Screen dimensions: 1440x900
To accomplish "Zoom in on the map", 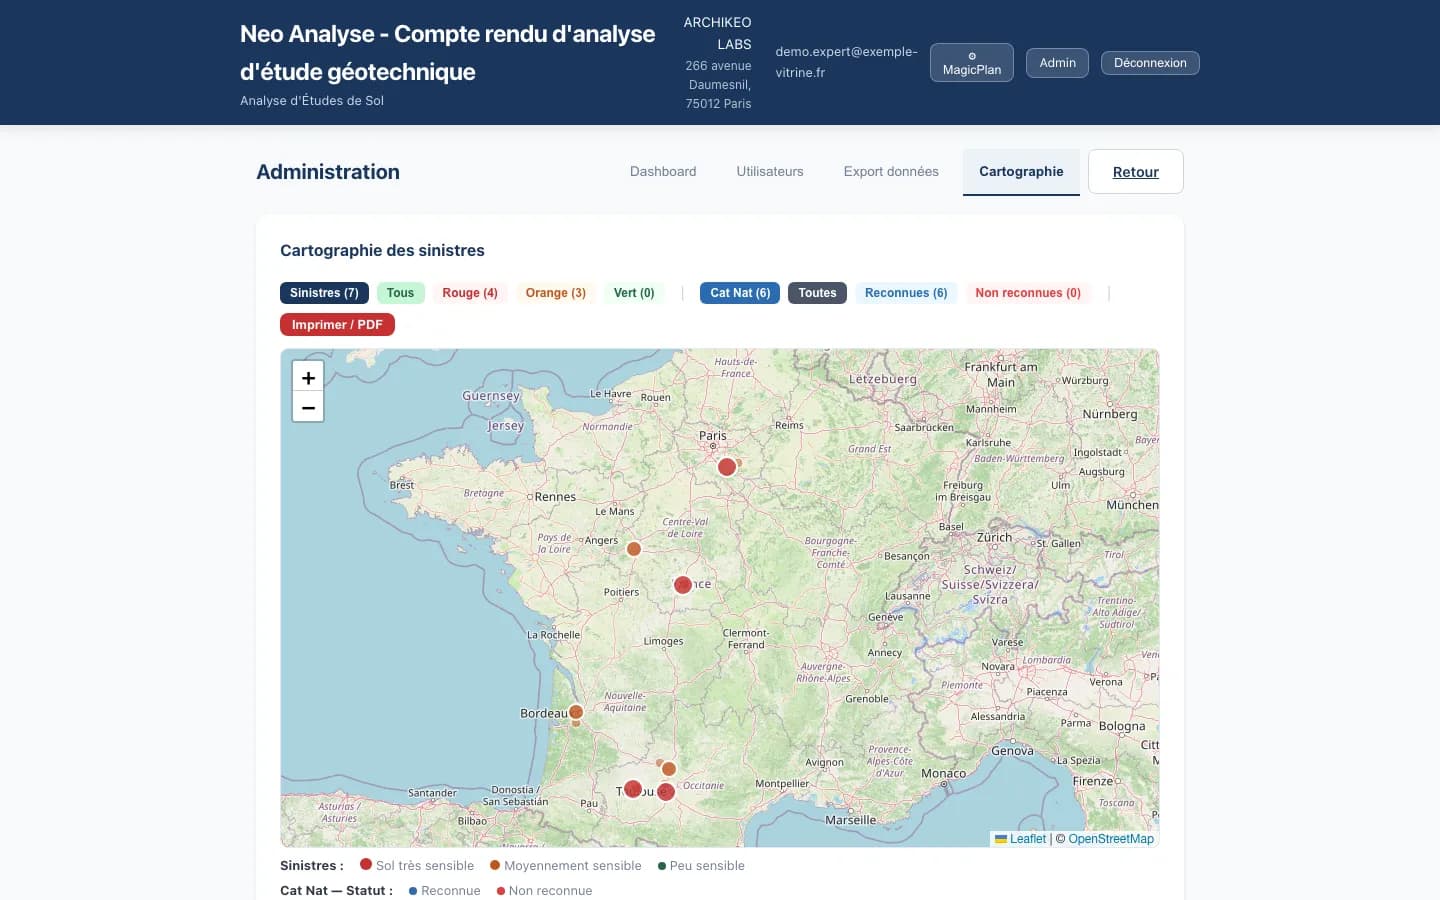I will (x=308, y=377).
